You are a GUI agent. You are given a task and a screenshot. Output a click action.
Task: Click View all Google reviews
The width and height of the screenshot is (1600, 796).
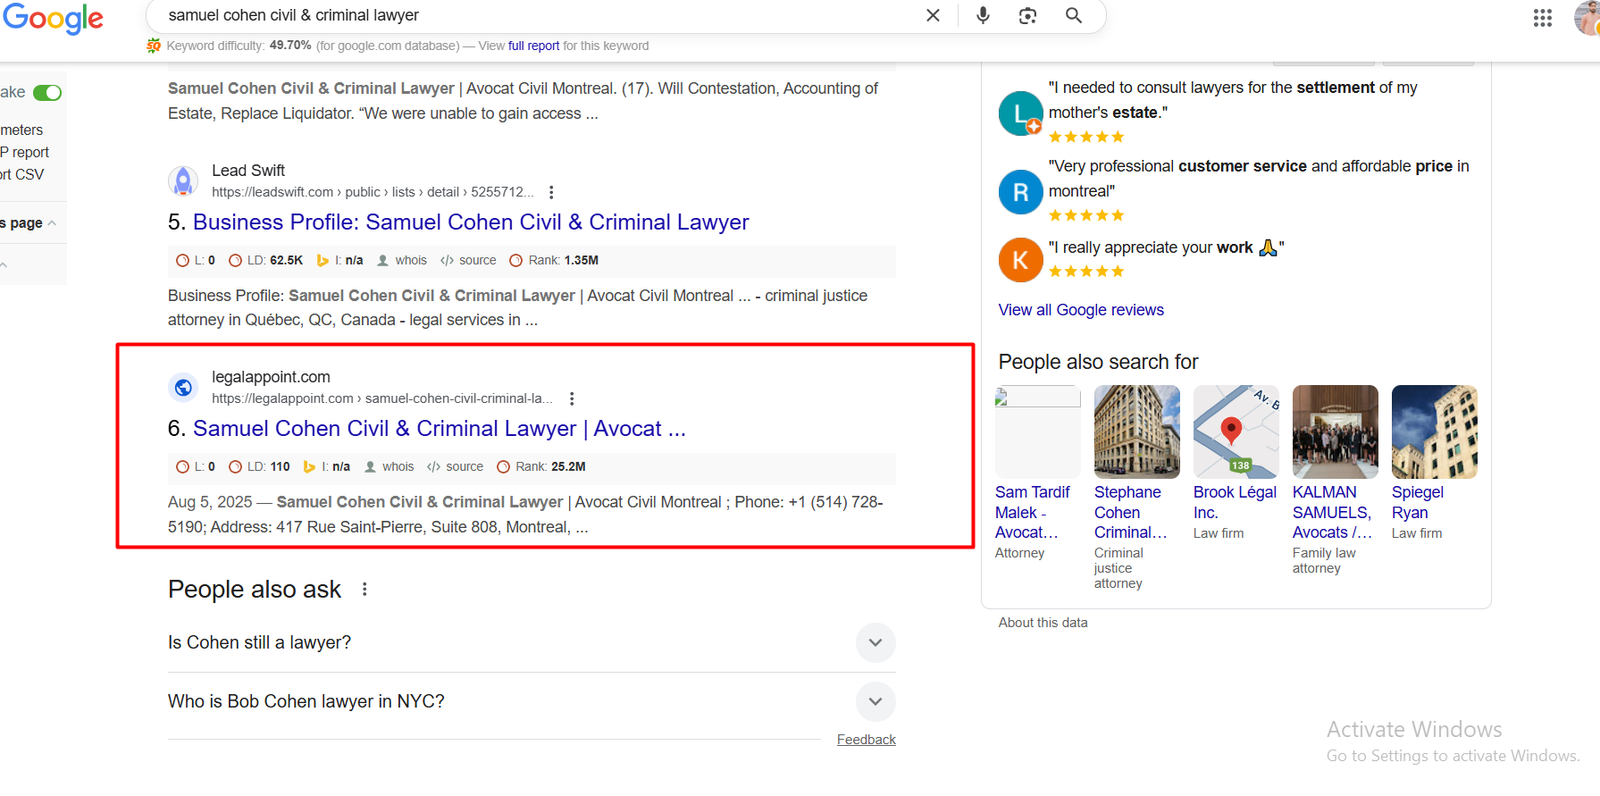pyautogui.click(x=1080, y=310)
